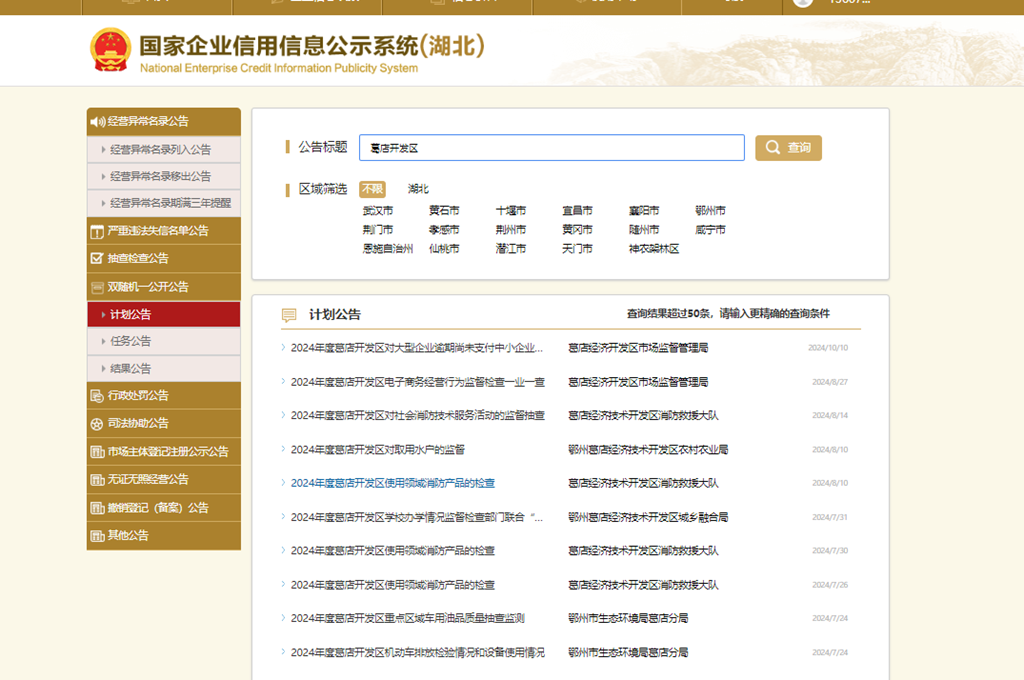Filter by the 湖北 region
The image size is (1024, 680).
point(418,189)
